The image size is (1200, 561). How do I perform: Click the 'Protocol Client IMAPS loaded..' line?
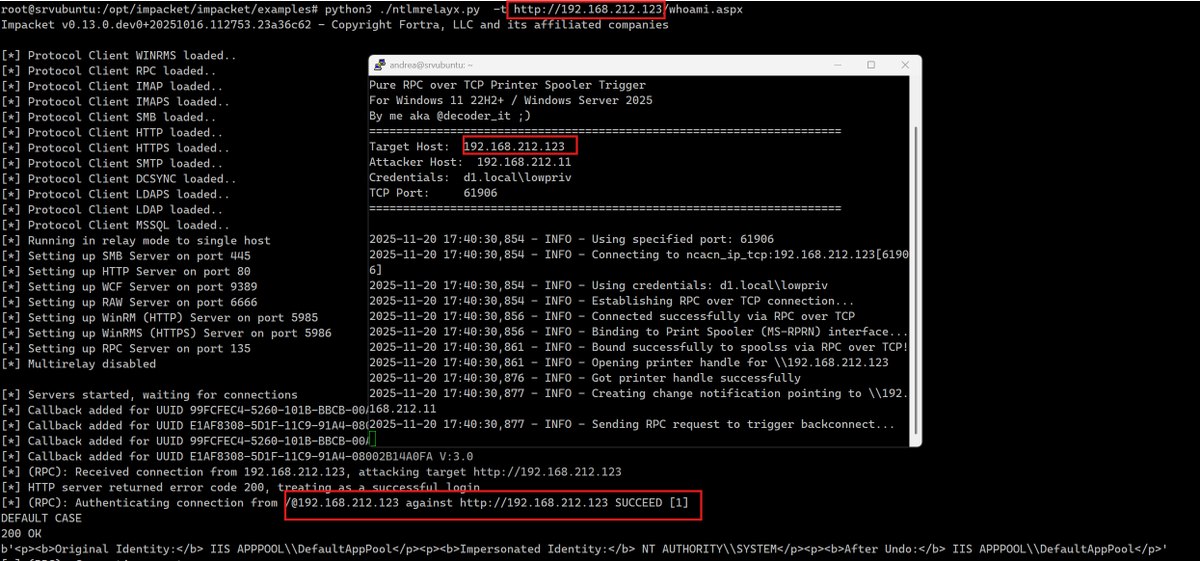pos(116,101)
